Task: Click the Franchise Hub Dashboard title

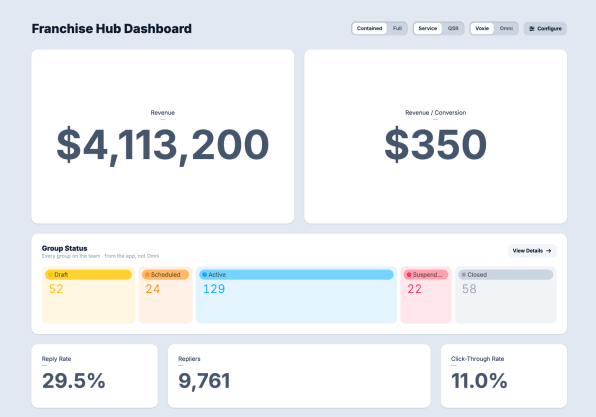Action: click(111, 29)
